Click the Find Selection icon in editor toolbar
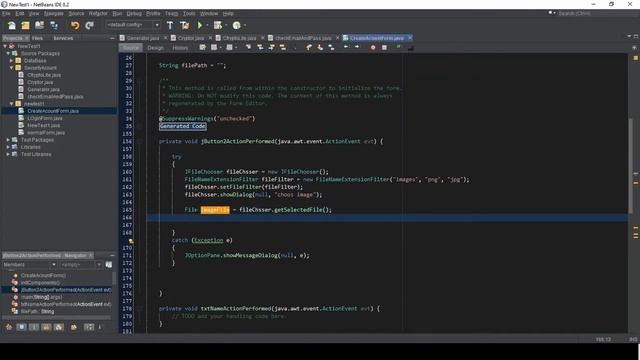640x360 pixels. click(x=248, y=47)
